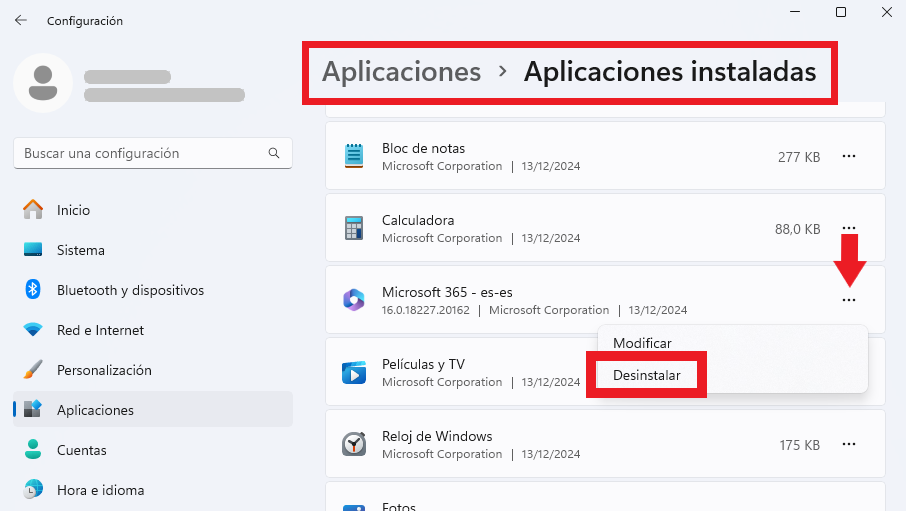Click the Bloc de notas app icon
This screenshot has height=511, width=906.
click(x=354, y=156)
